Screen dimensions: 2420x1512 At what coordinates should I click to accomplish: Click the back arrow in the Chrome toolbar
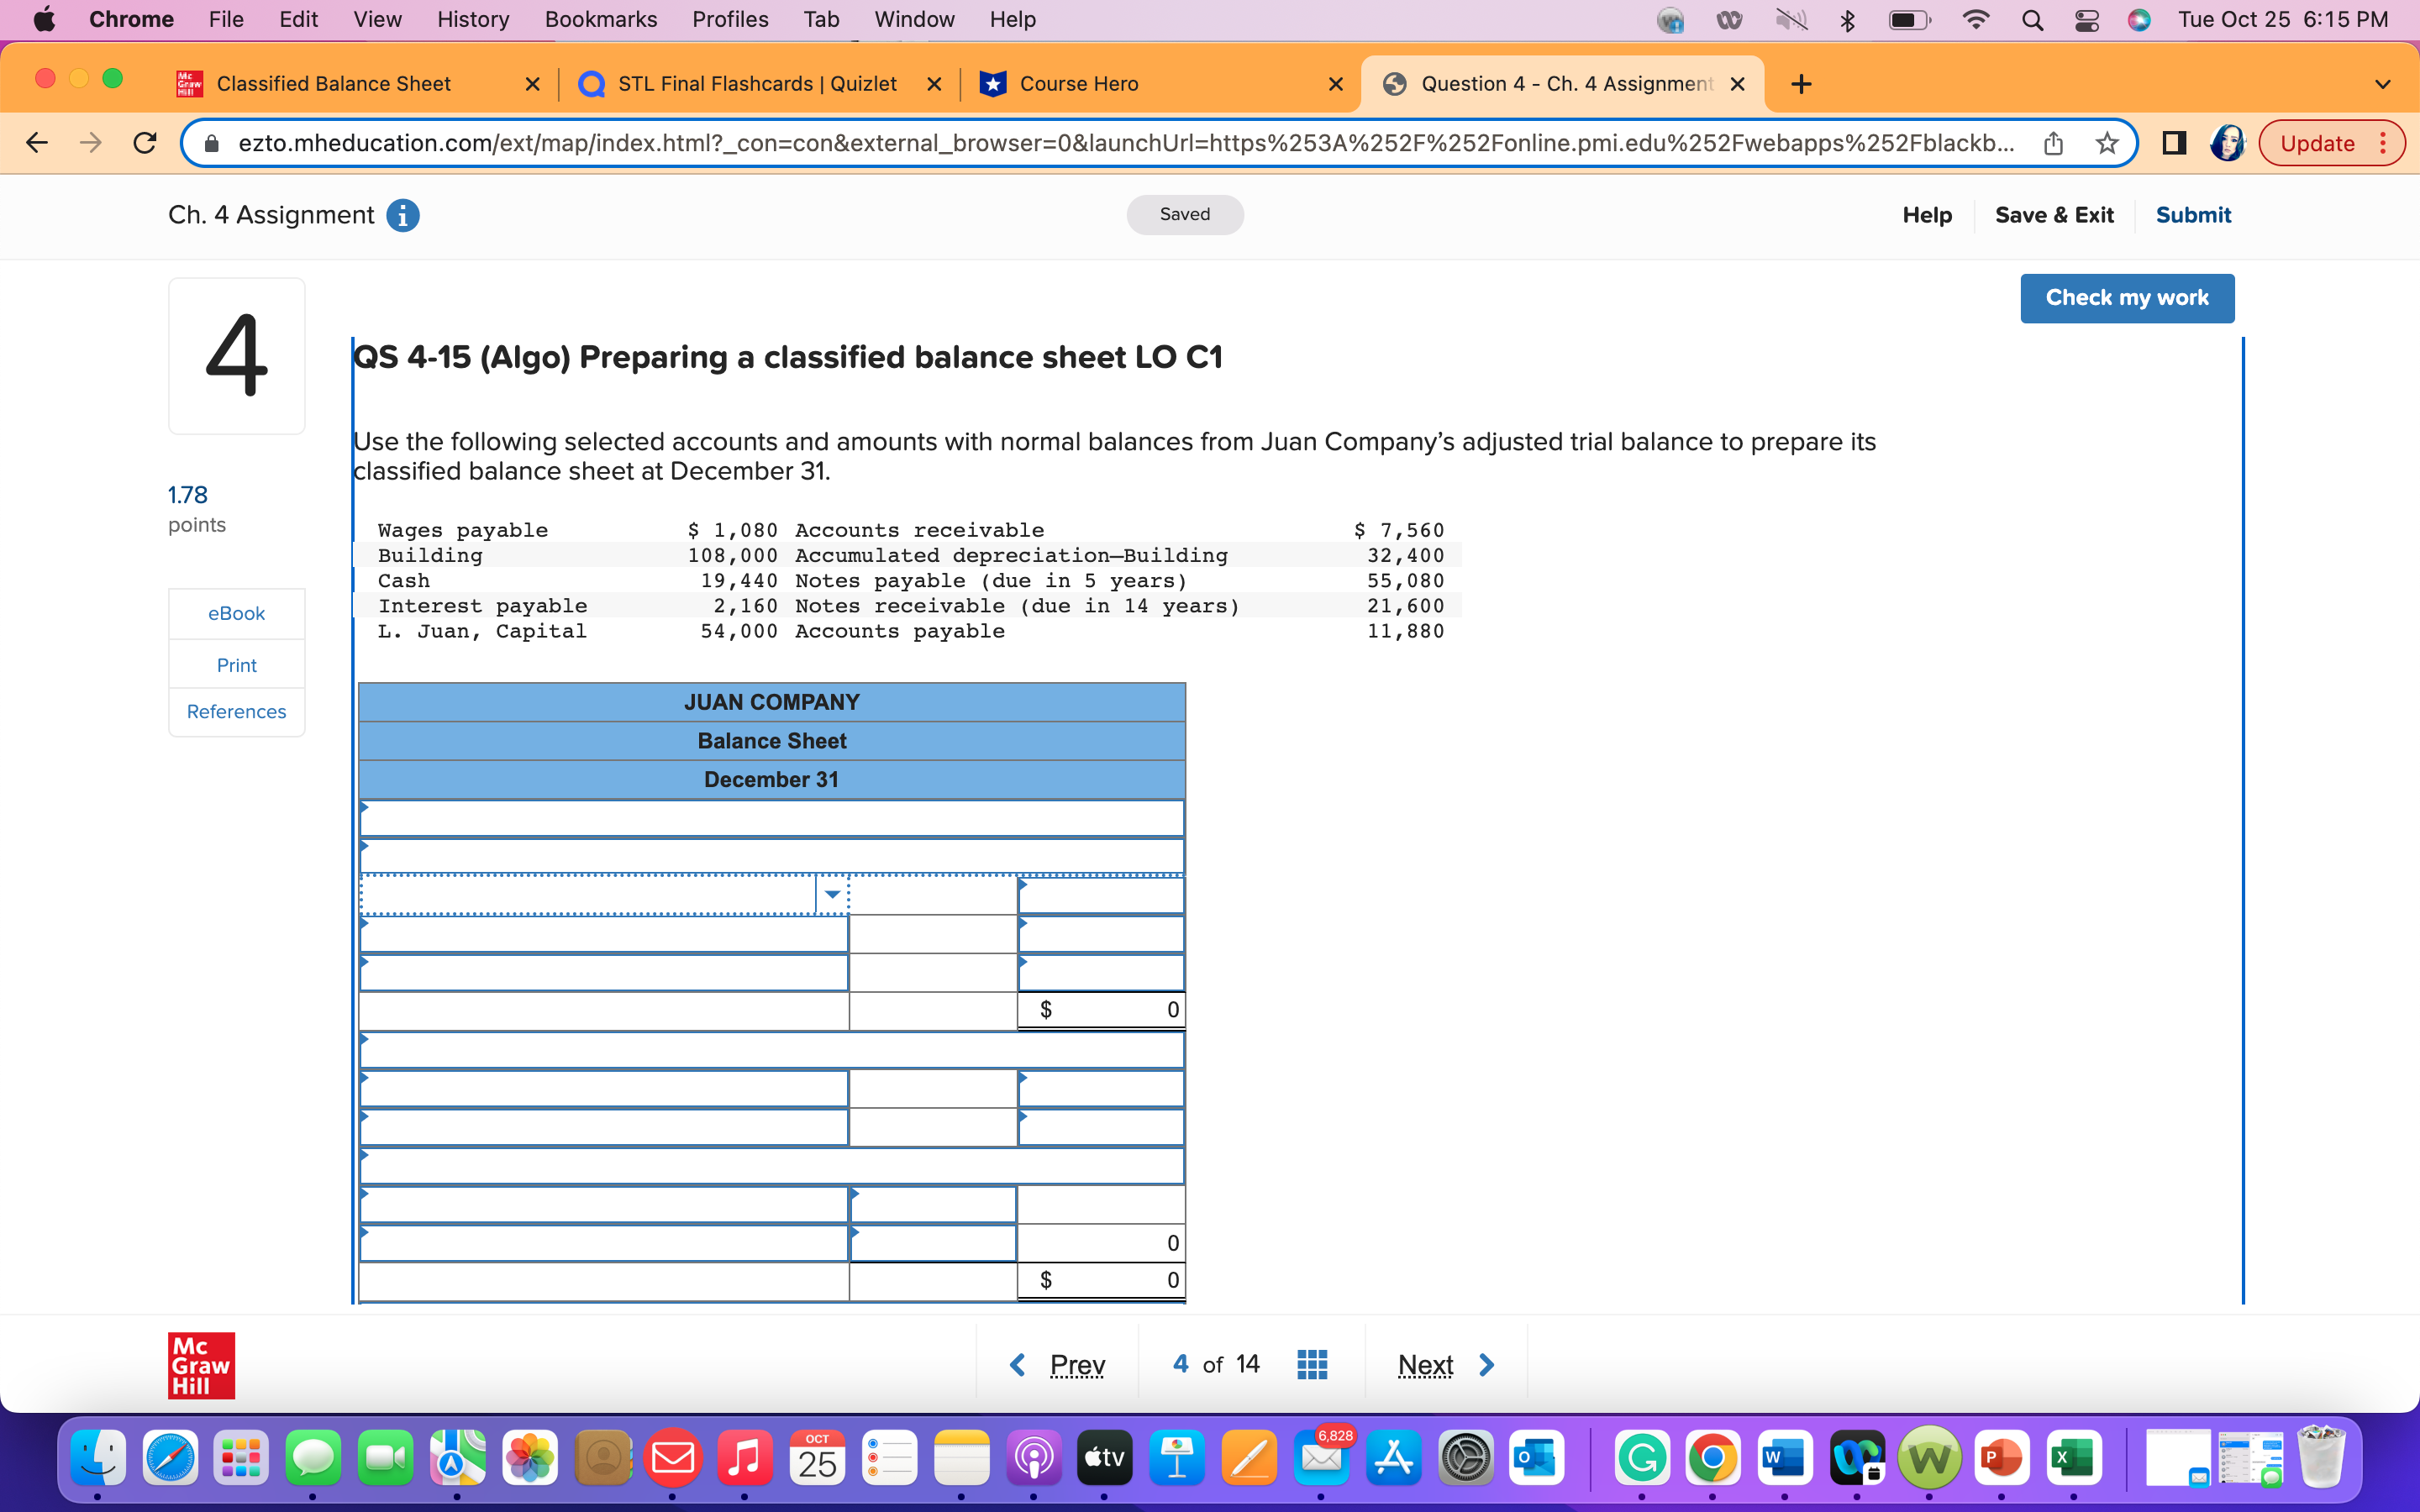36,142
